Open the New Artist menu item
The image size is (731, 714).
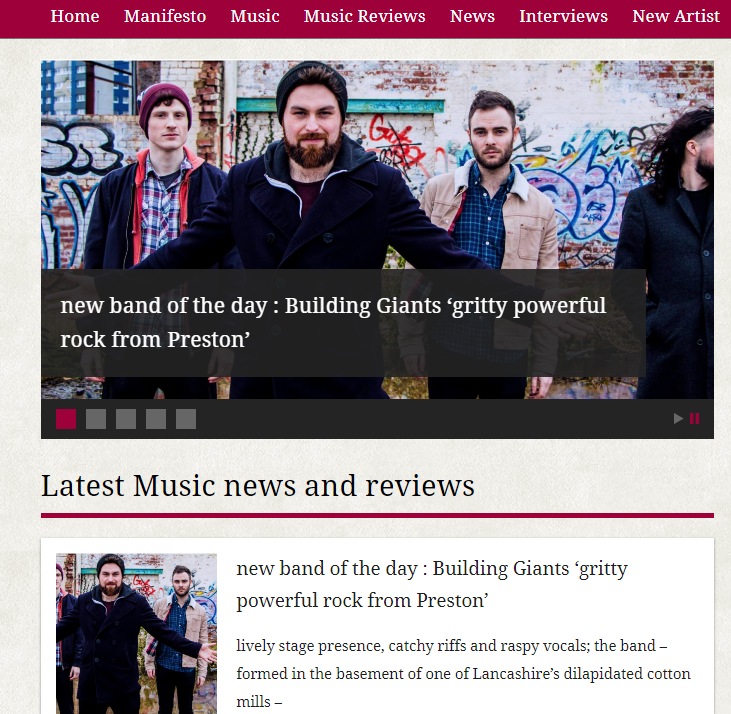coord(676,16)
